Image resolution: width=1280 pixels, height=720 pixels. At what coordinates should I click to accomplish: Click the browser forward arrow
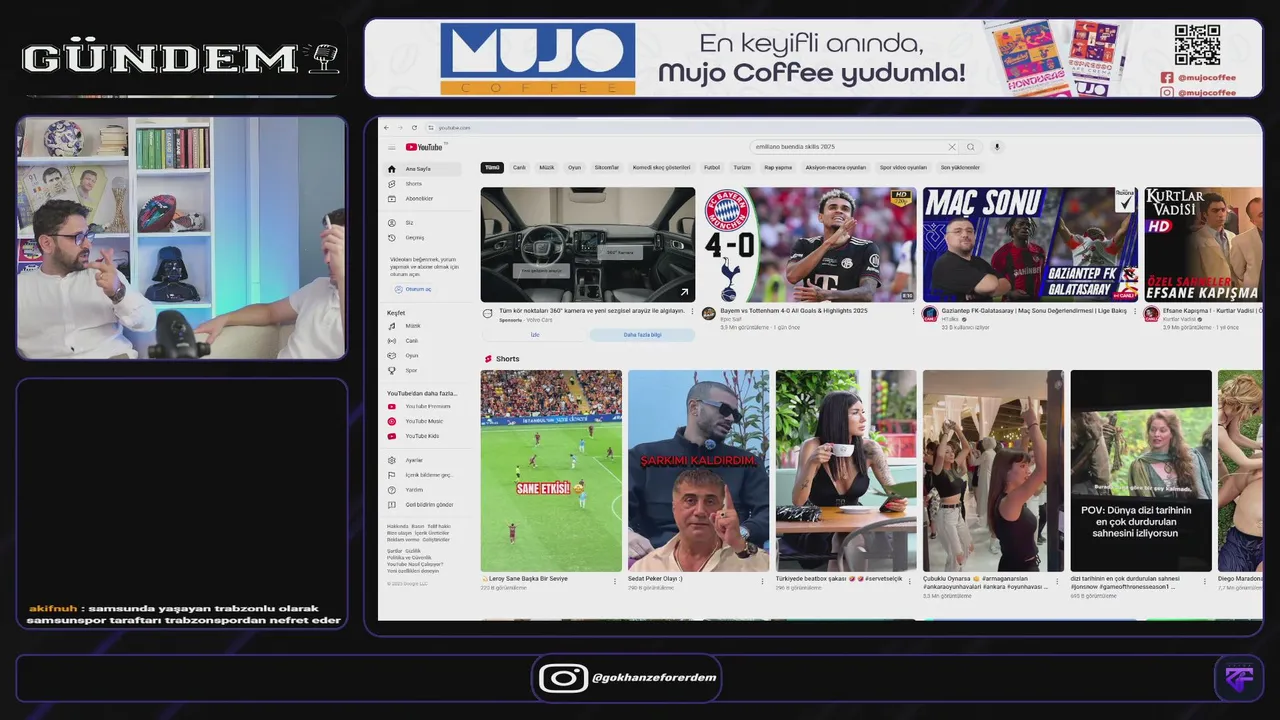pyautogui.click(x=401, y=128)
